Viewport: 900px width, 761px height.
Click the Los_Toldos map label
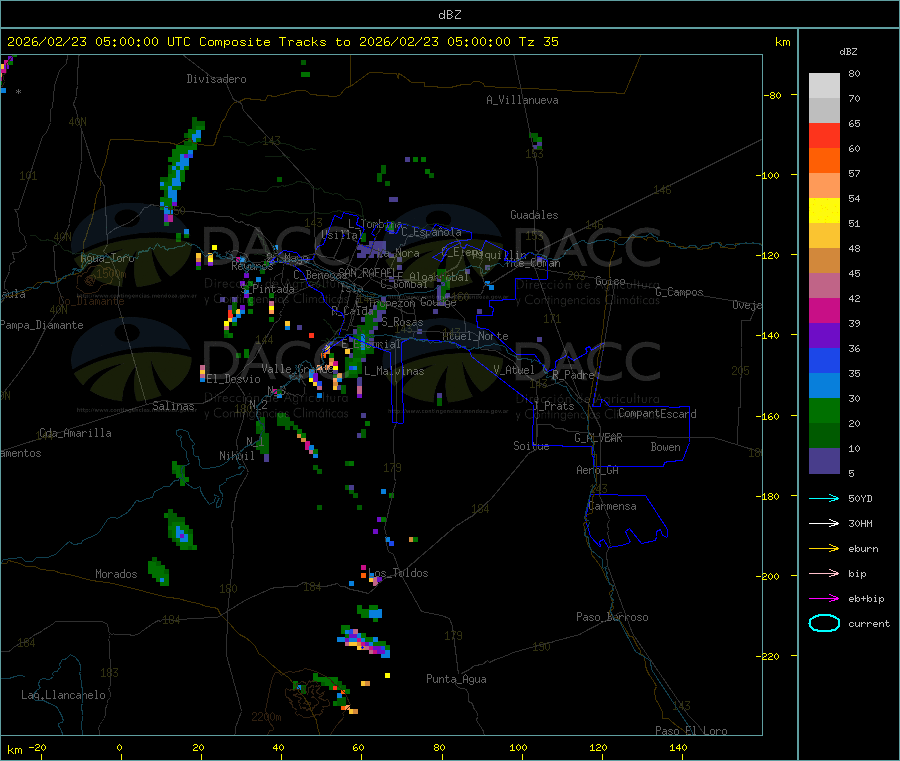(398, 573)
